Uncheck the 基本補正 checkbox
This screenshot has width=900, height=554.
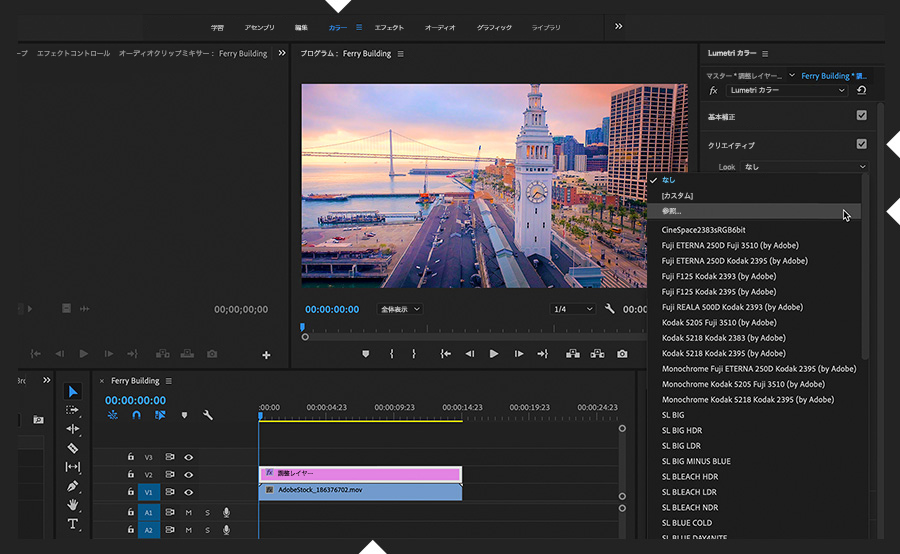pos(862,116)
